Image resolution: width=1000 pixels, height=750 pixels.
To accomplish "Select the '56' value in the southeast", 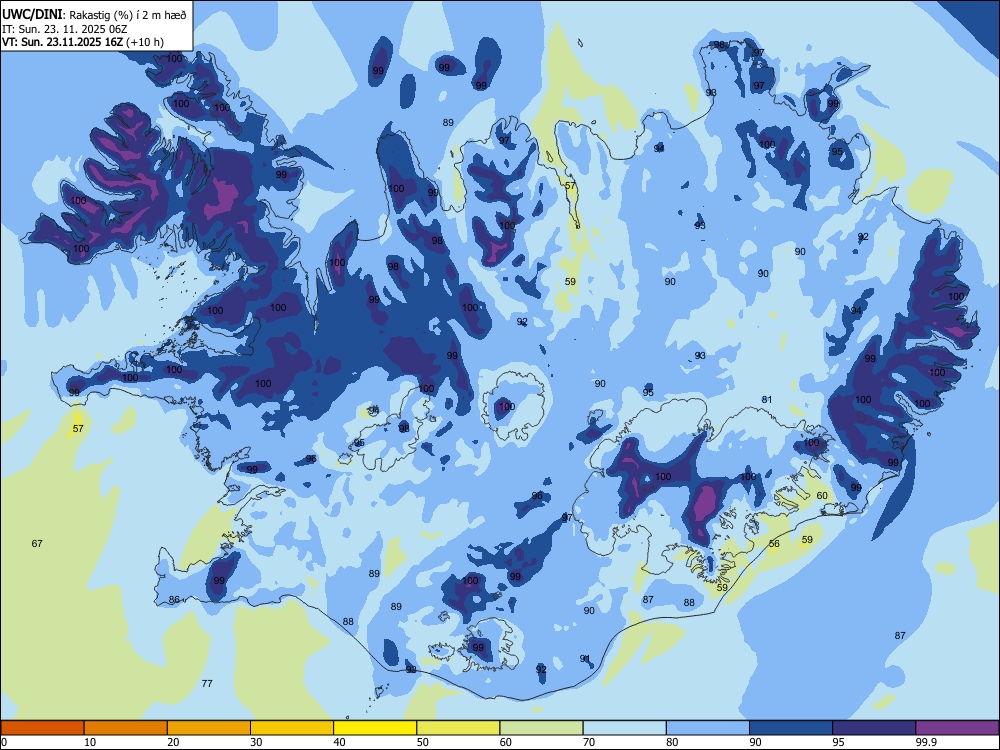I will click(774, 543).
